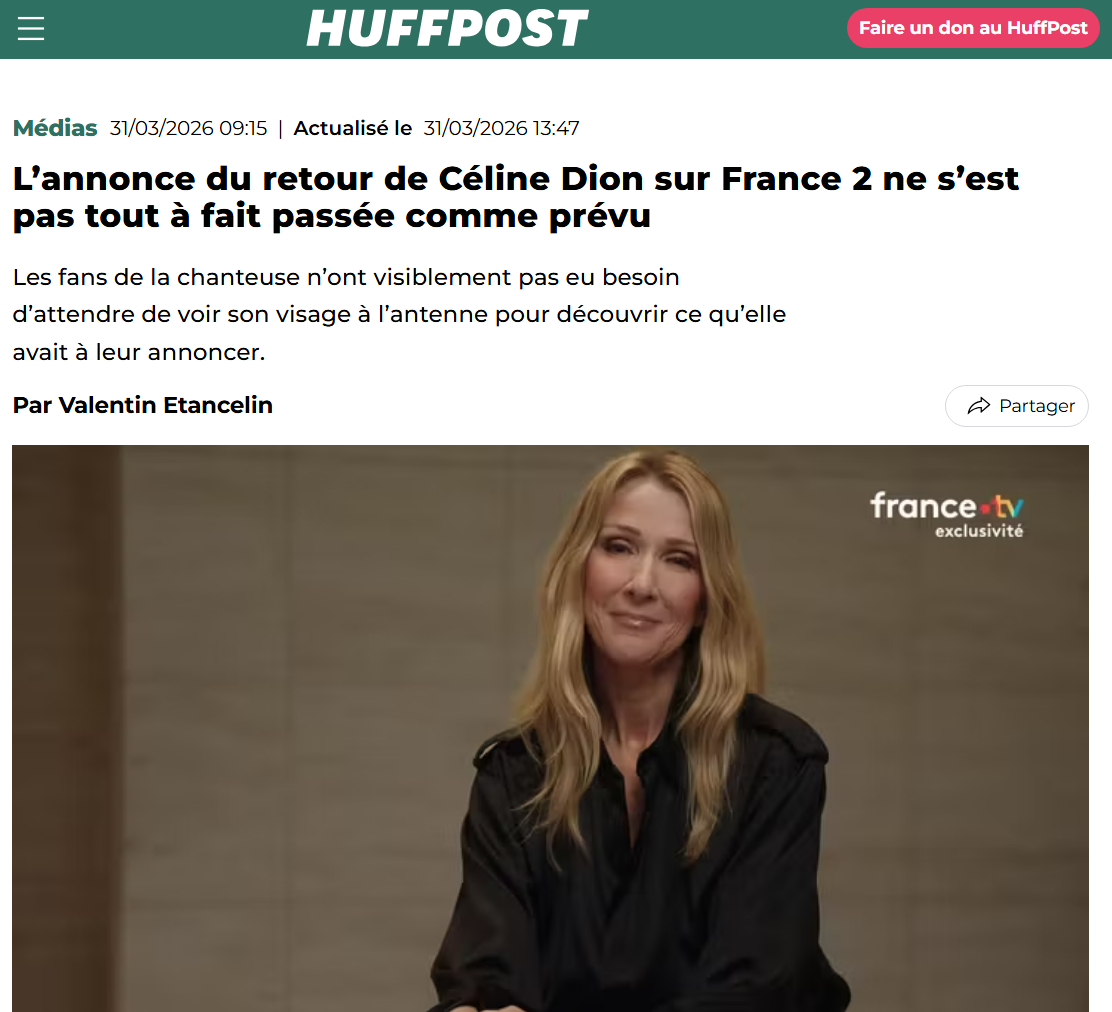Viewport: 1112px width, 1012px height.
Task: Select the publication date 31/03/2026 09:15
Action: [188, 128]
